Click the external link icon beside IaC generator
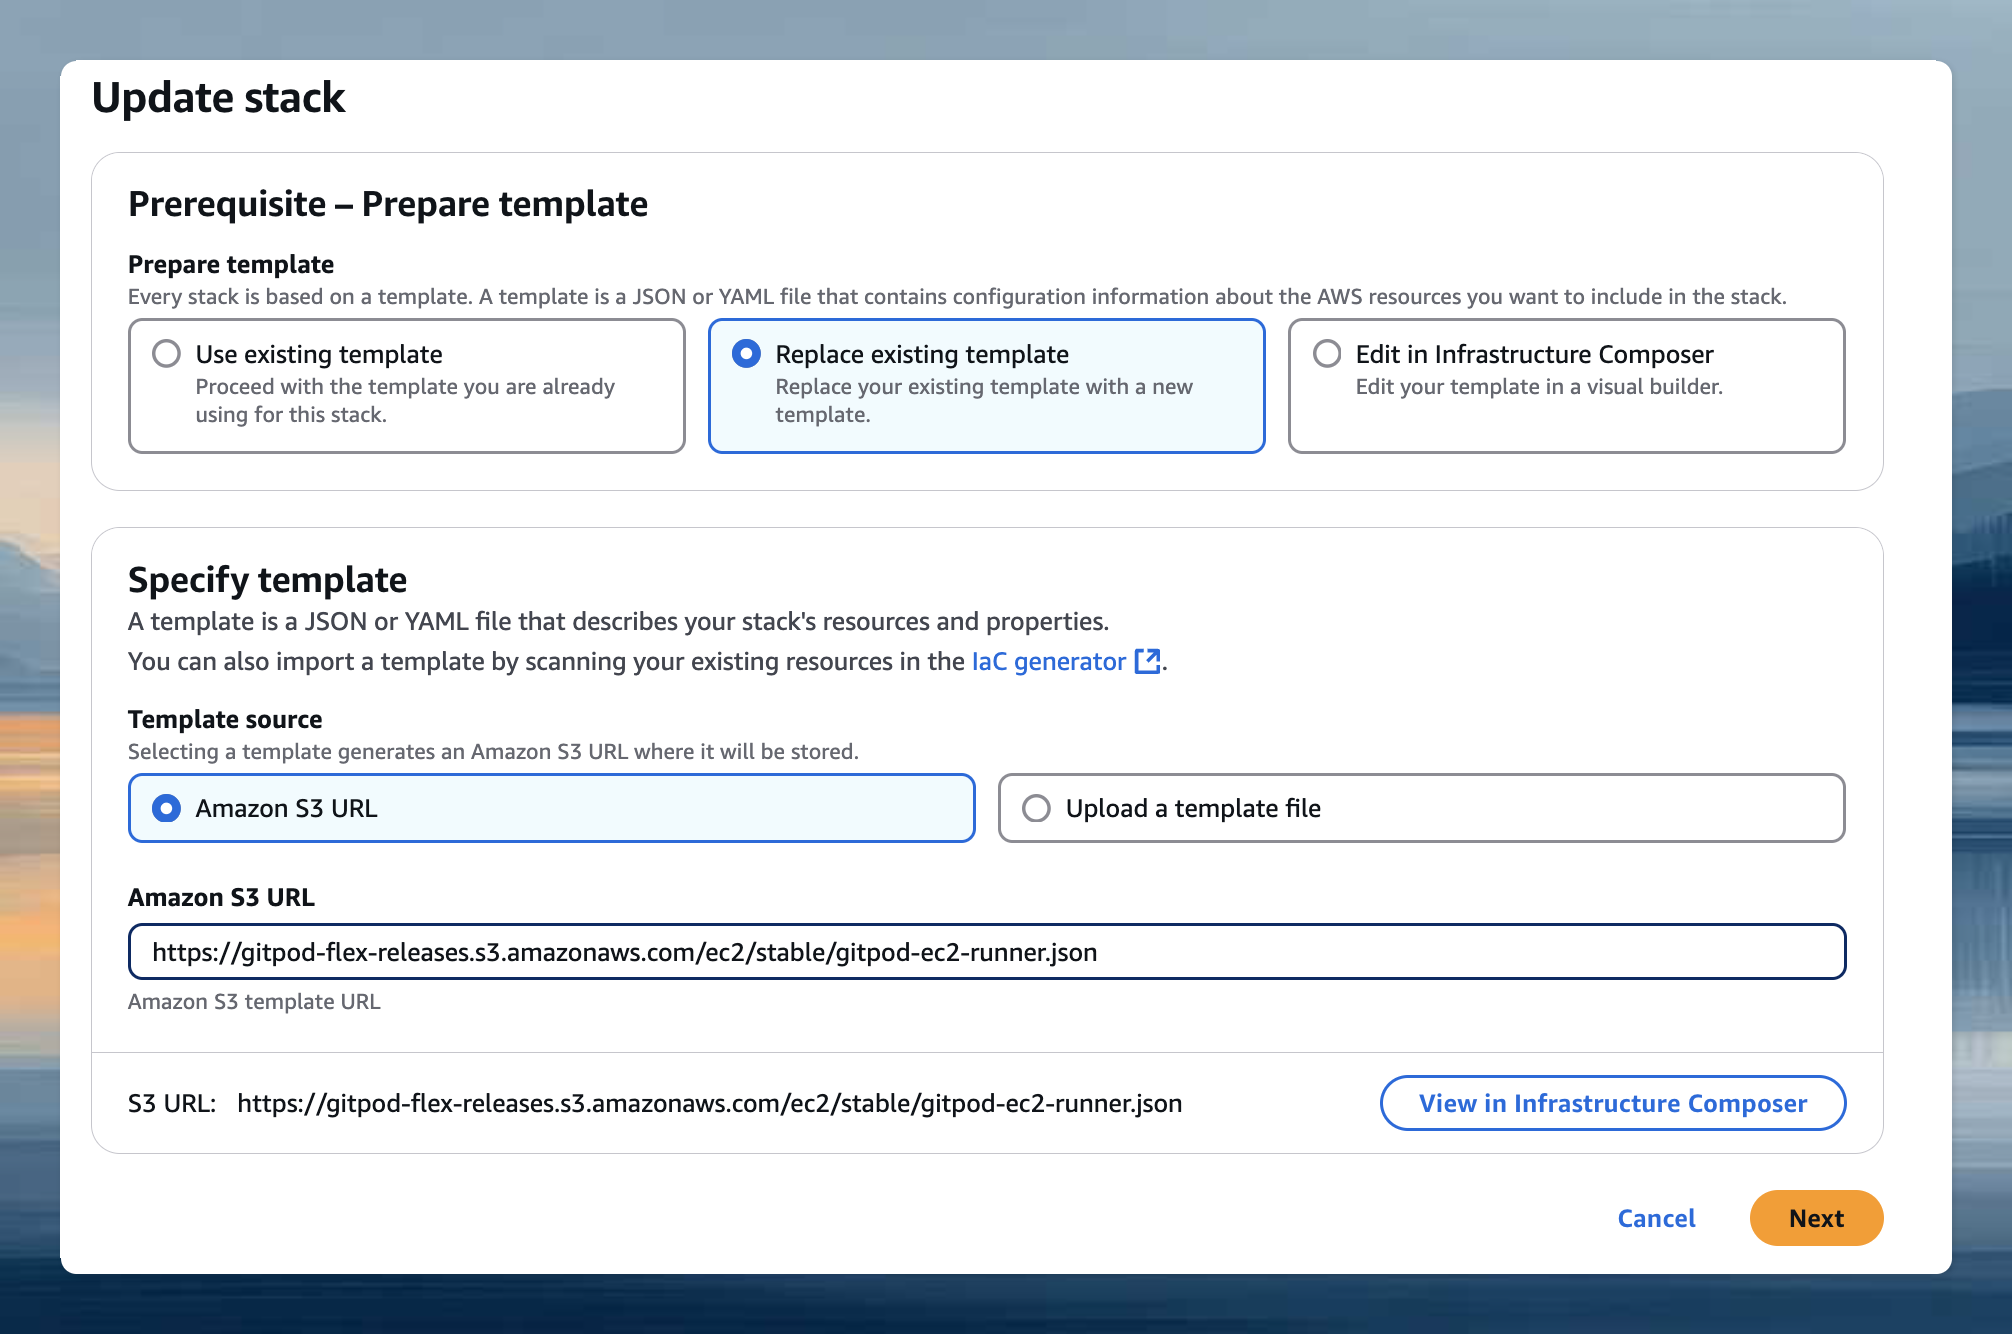This screenshot has height=1334, width=2012. [x=1148, y=660]
